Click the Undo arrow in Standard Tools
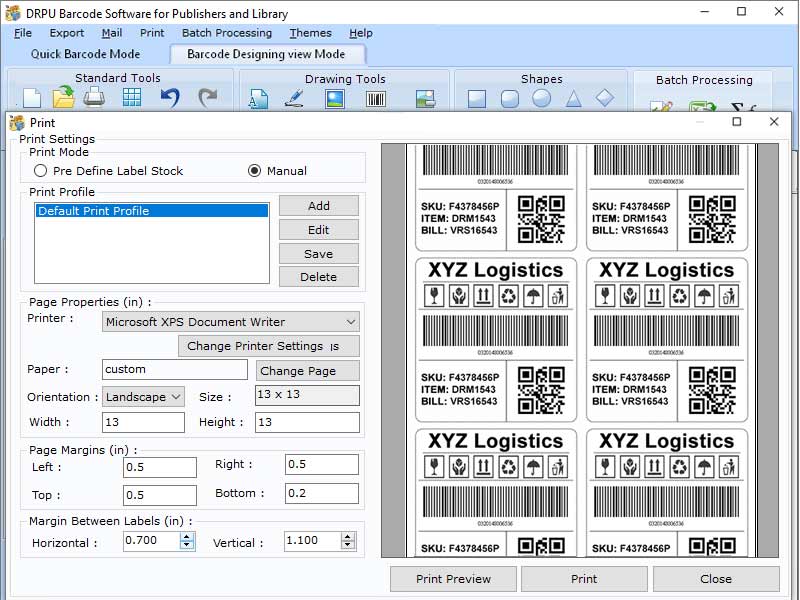This screenshot has height=600, width=800. (x=169, y=96)
